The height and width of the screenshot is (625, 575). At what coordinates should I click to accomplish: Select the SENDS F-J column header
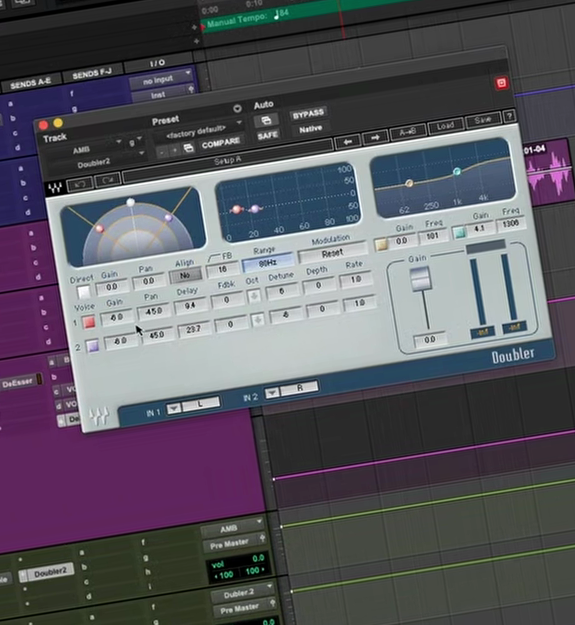click(92, 74)
